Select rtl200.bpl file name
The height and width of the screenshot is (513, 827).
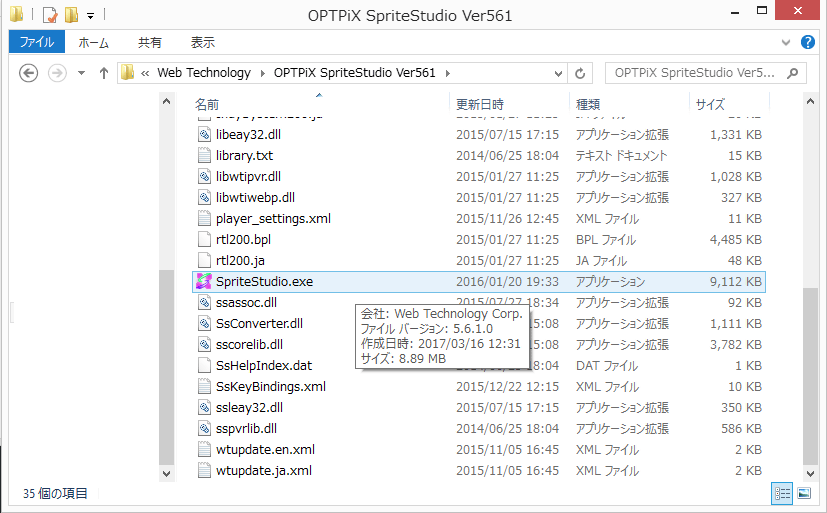click(243, 239)
